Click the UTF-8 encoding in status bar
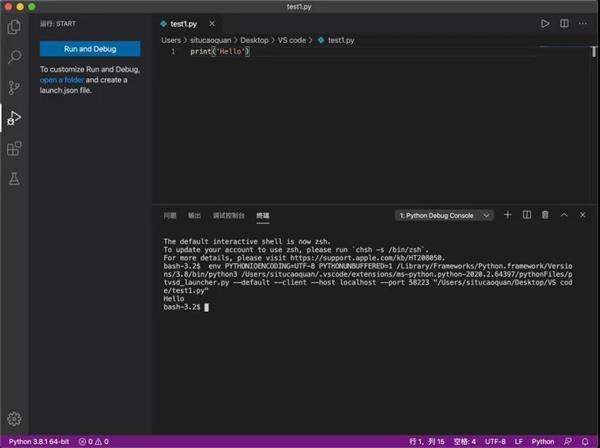 [496, 441]
